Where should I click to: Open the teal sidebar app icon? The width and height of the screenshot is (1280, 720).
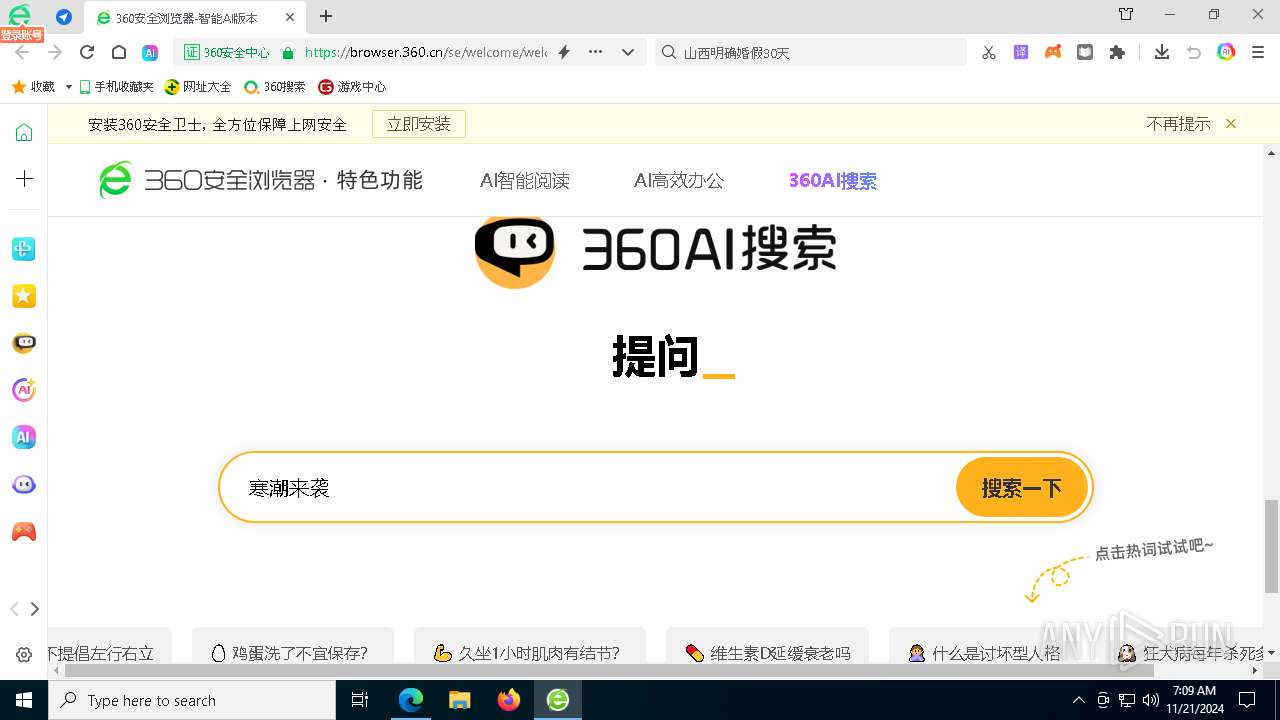click(x=24, y=249)
